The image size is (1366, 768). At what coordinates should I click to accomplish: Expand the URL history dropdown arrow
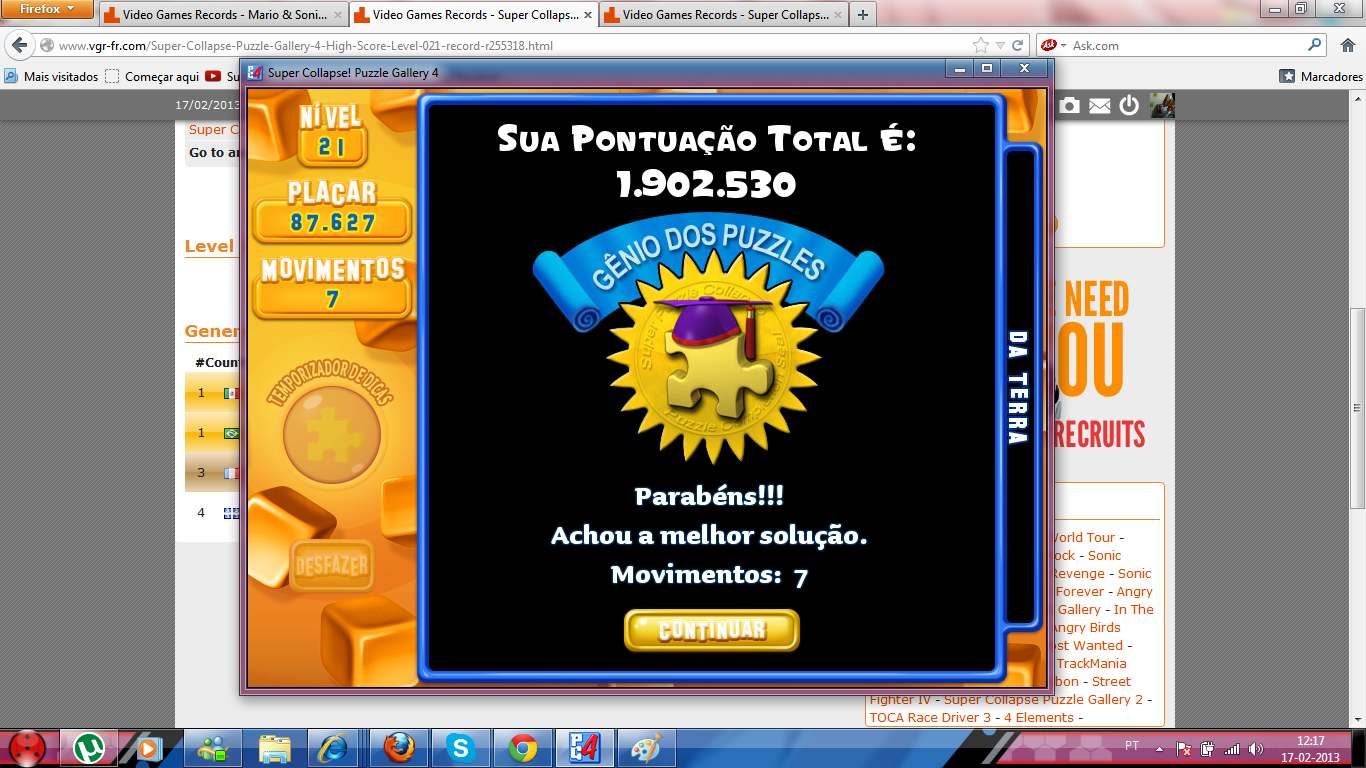click(1001, 45)
